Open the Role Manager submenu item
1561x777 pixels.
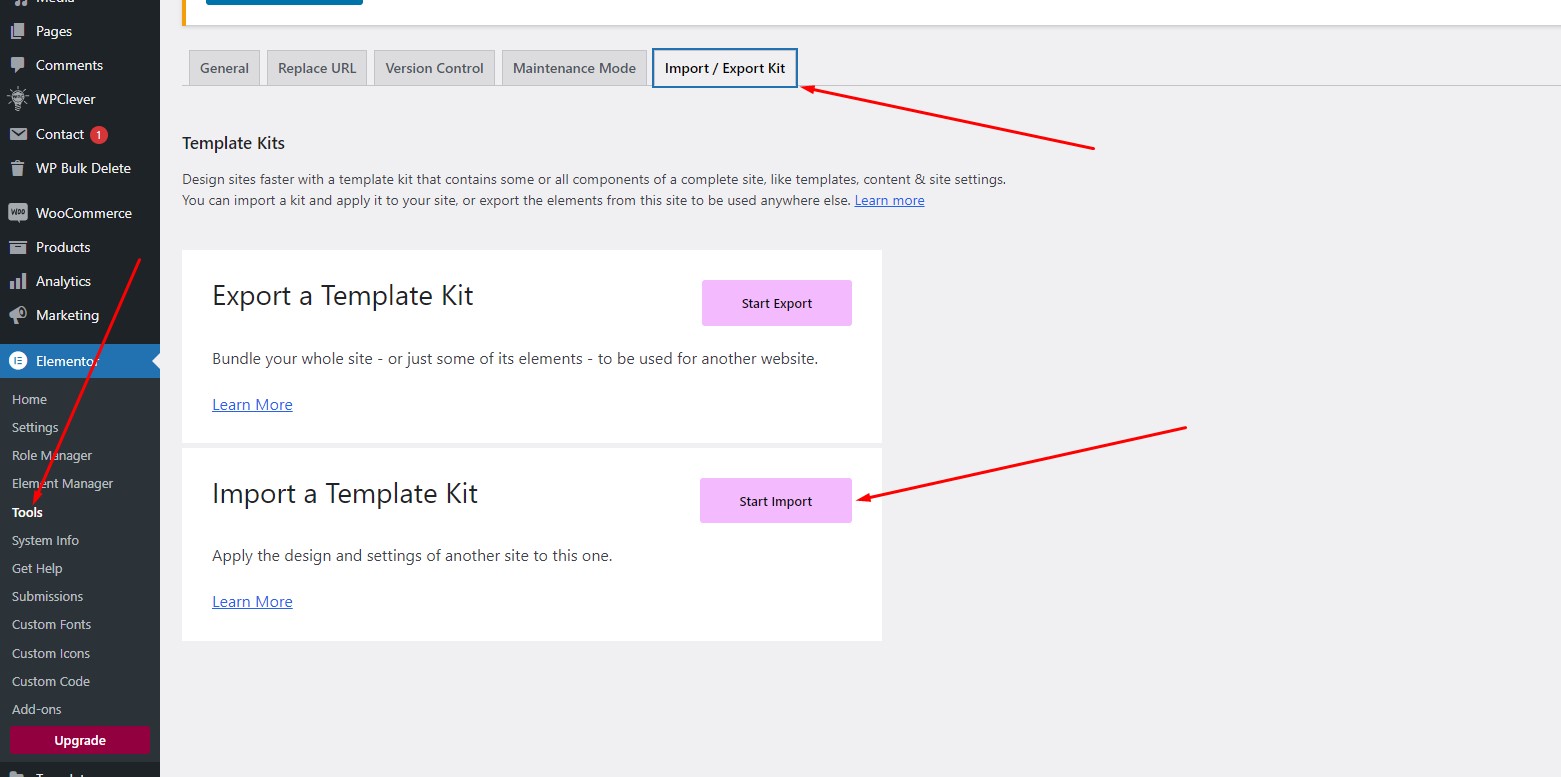tap(52, 456)
